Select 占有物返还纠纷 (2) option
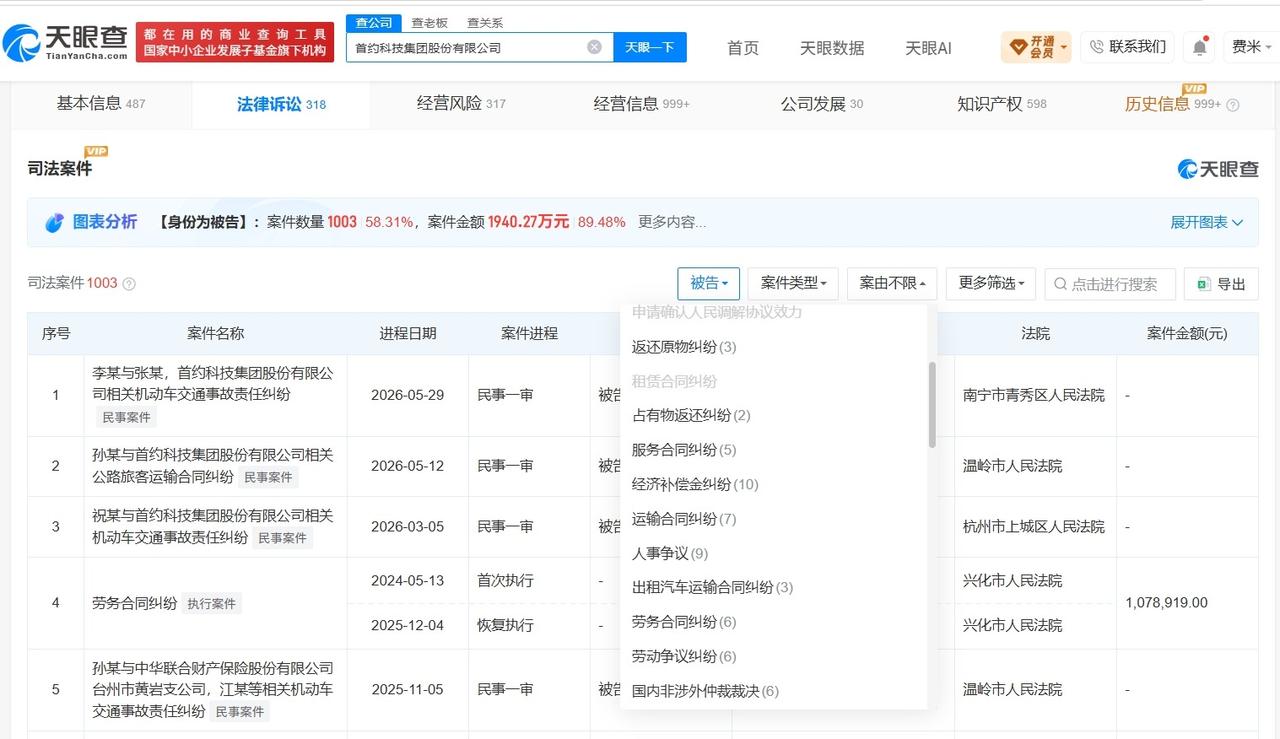The width and height of the screenshot is (1280, 739). pyautogui.click(x=691, y=415)
